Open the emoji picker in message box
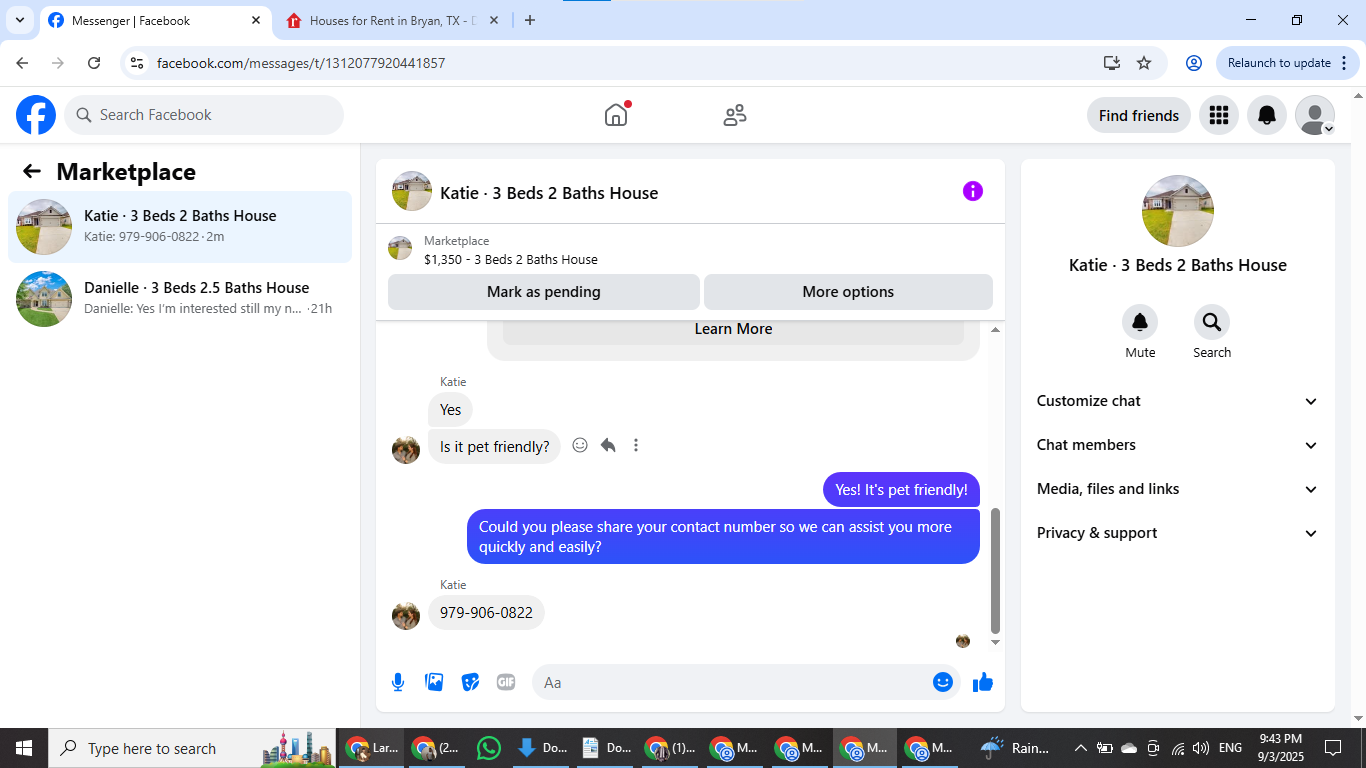The width and height of the screenshot is (1366, 768). tap(943, 682)
